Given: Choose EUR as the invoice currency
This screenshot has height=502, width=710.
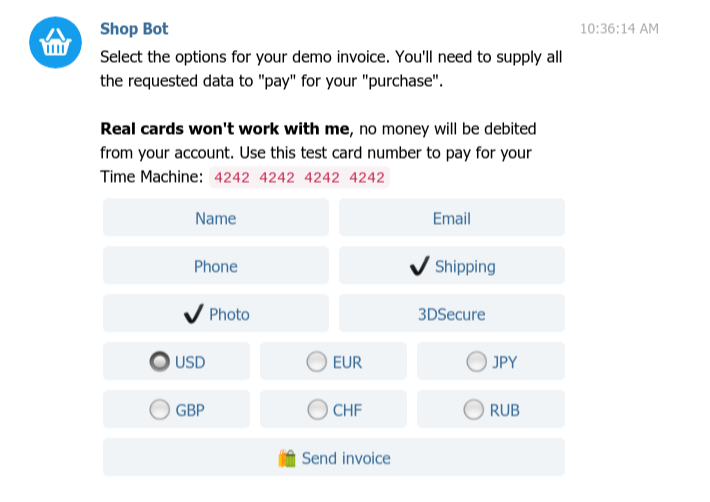Looking at the screenshot, I should pos(317,362).
